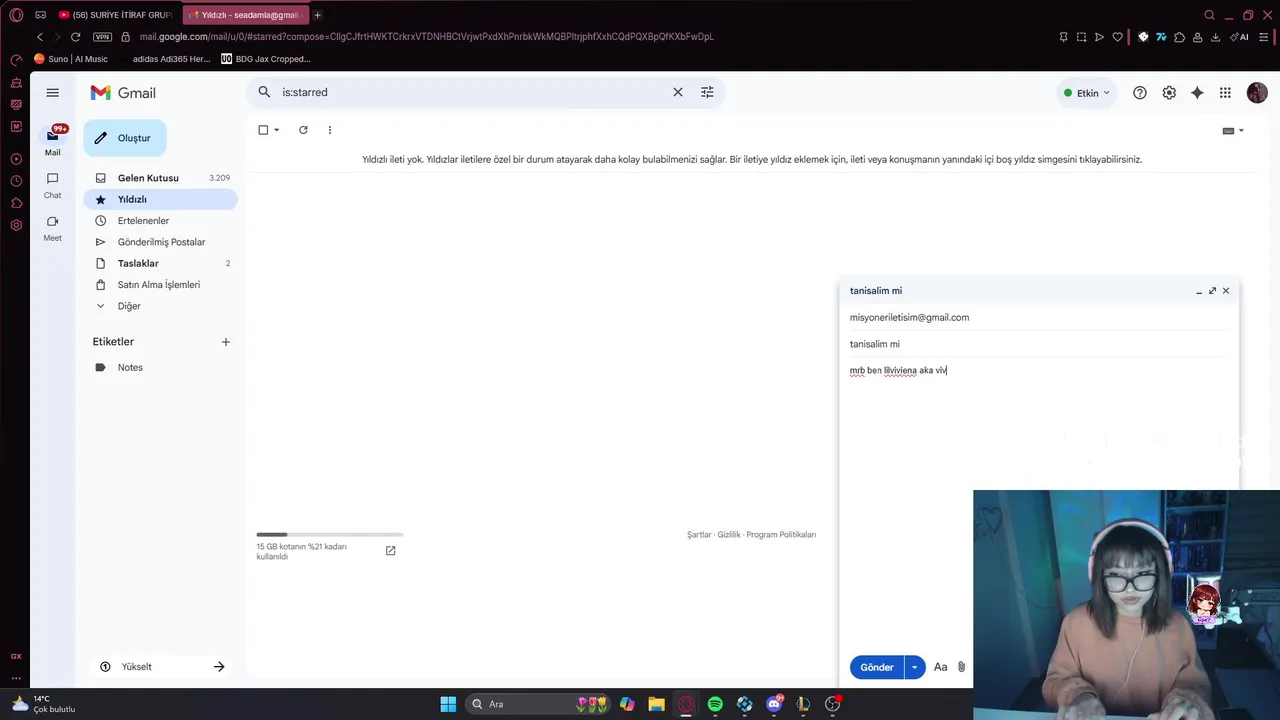
Task: Open the Program Politikaları link
Action: click(x=781, y=535)
